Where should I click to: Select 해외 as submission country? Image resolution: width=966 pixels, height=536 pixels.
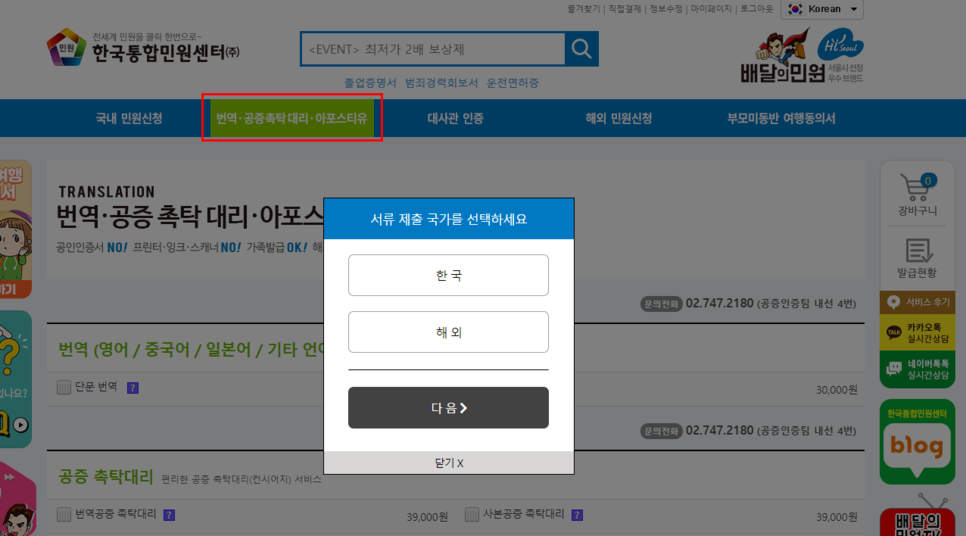point(448,332)
